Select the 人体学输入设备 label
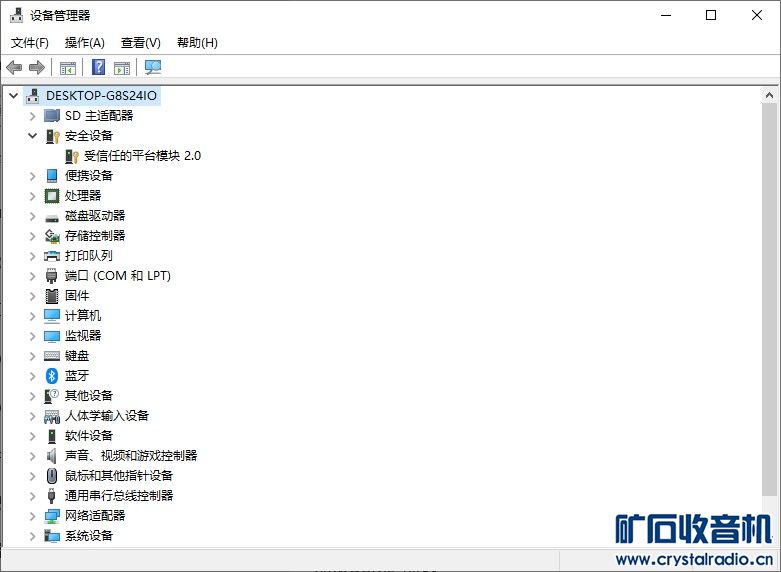Screen dimensions: 781x572 [107, 416]
